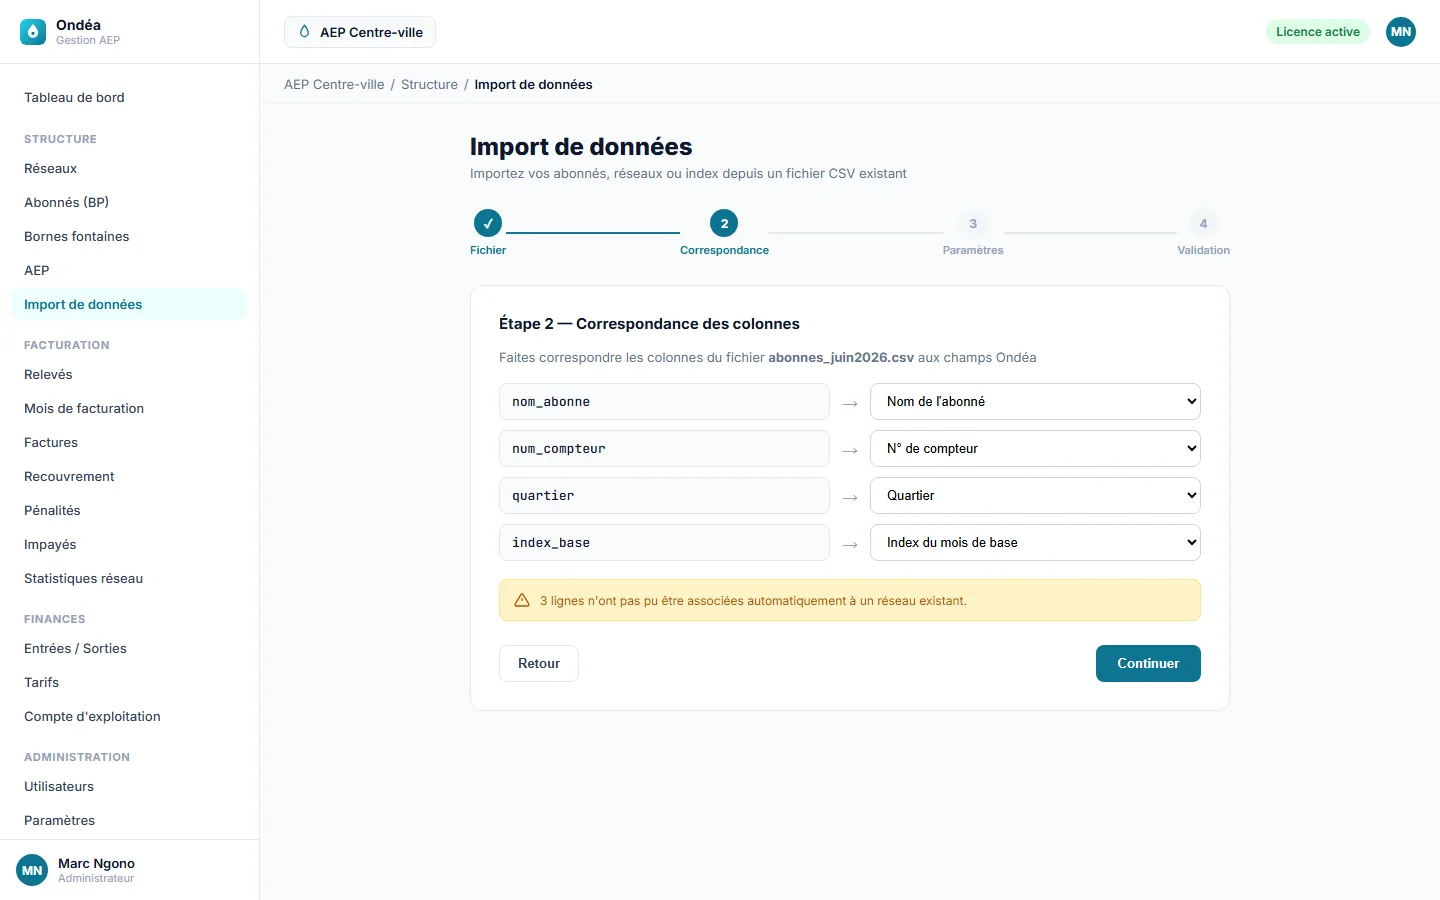Jump to step 3 Paramètres circle
This screenshot has width=1440, height=900.
[973, 223]
